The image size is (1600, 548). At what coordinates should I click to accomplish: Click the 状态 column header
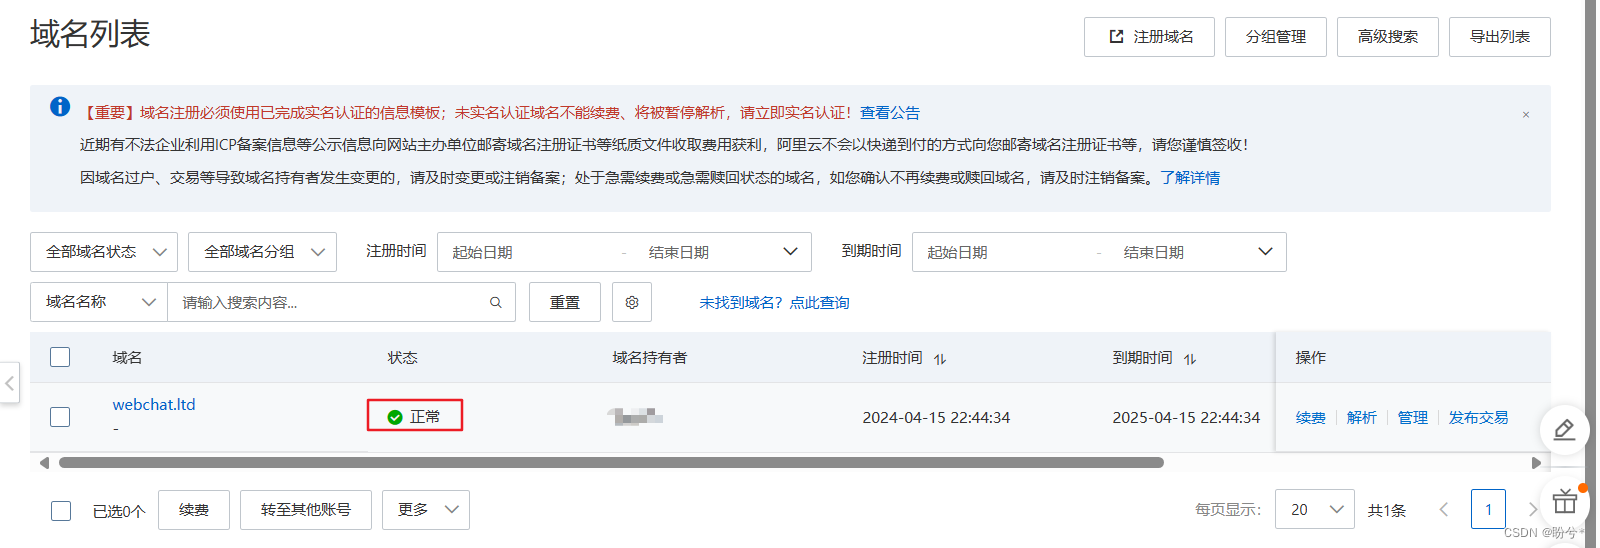pyautogui.click(x=403, y=358)
